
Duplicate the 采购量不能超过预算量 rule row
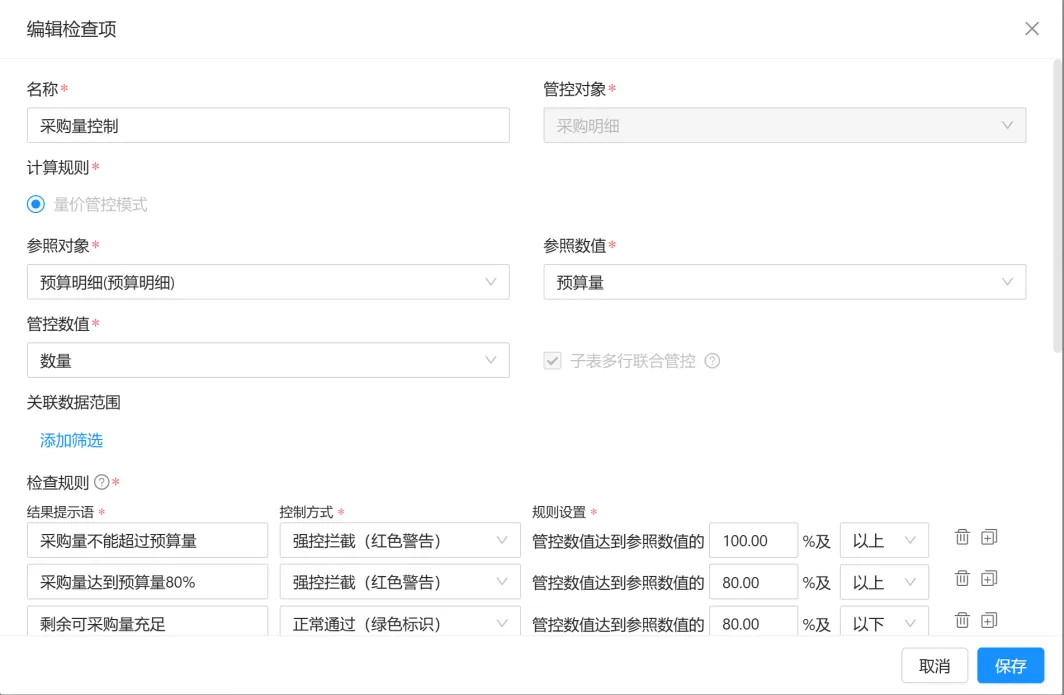tap(989, 537)
